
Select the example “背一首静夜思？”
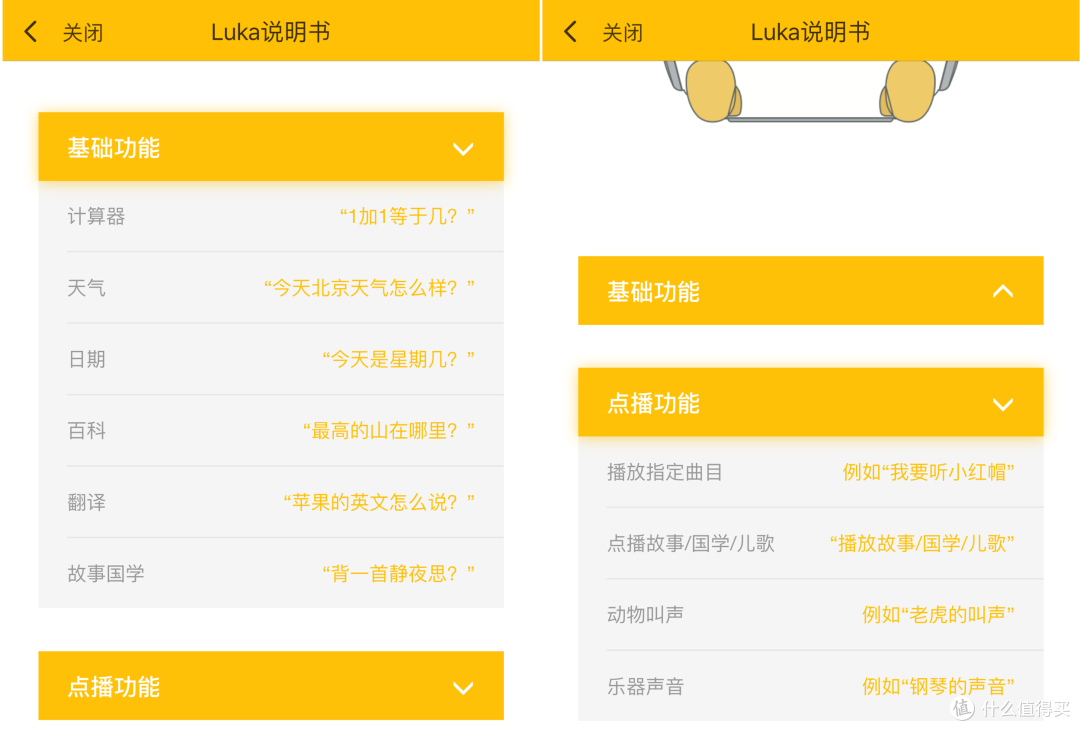click(399, 573)
